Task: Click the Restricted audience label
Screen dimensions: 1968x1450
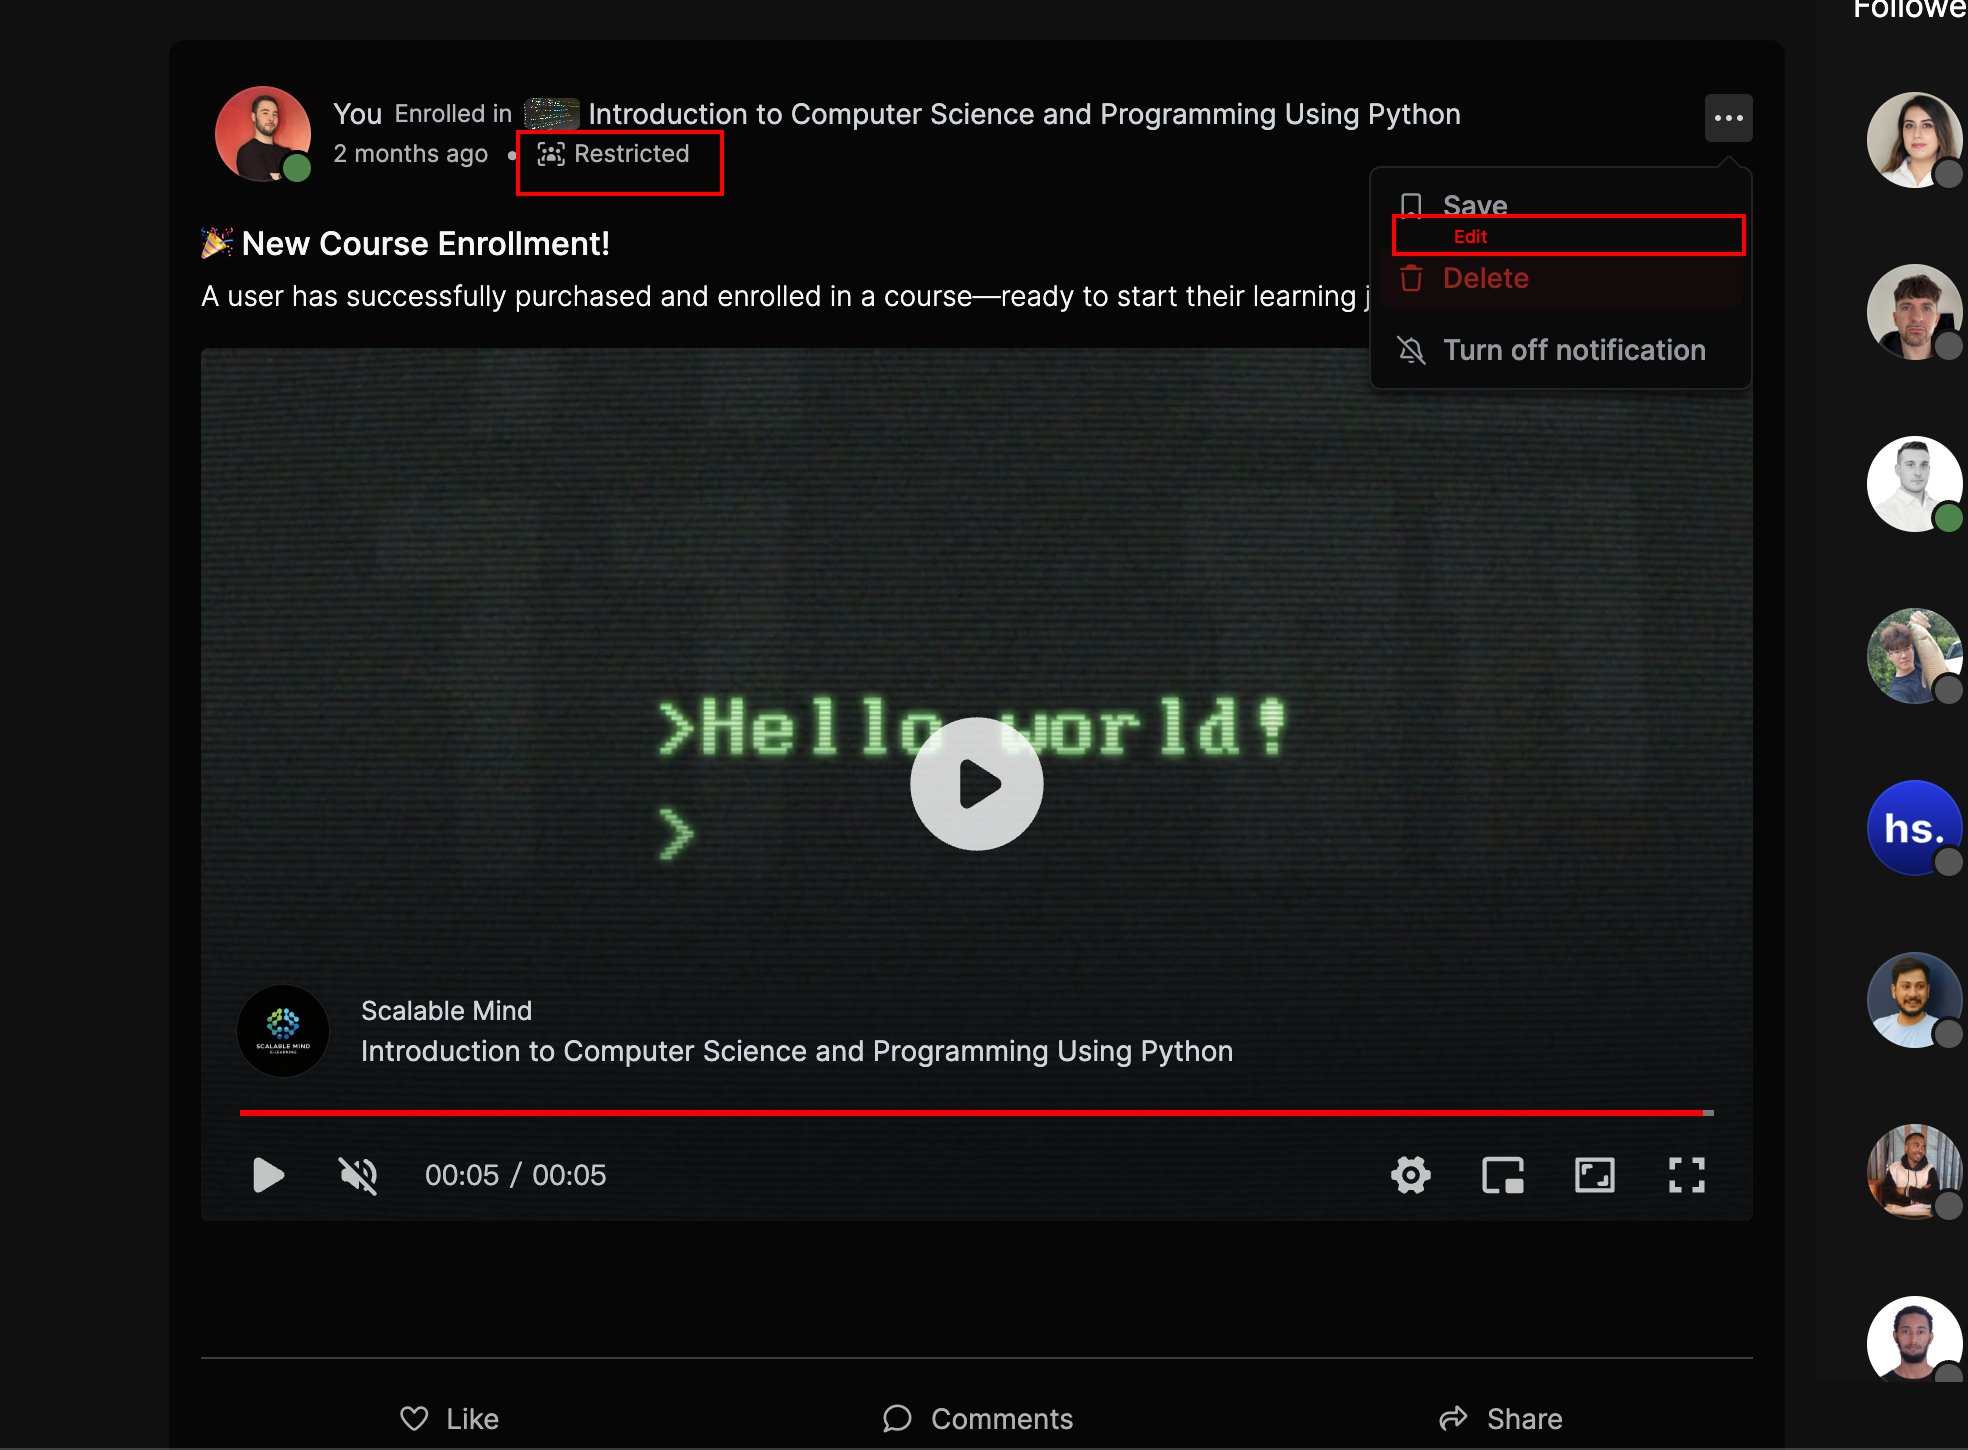Action: [613, 154]
